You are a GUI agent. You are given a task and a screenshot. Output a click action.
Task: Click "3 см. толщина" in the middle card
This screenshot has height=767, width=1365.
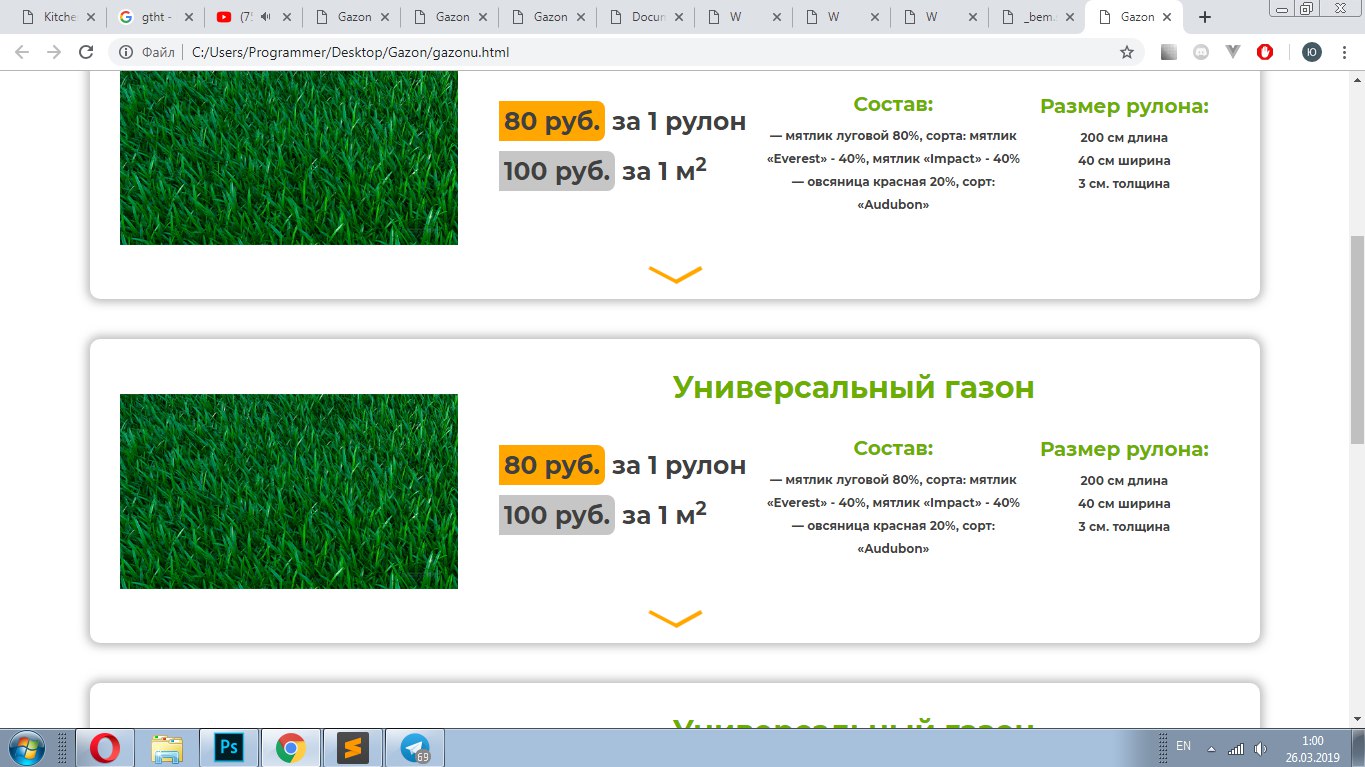pyautogui.click(x=1124, y=527)
